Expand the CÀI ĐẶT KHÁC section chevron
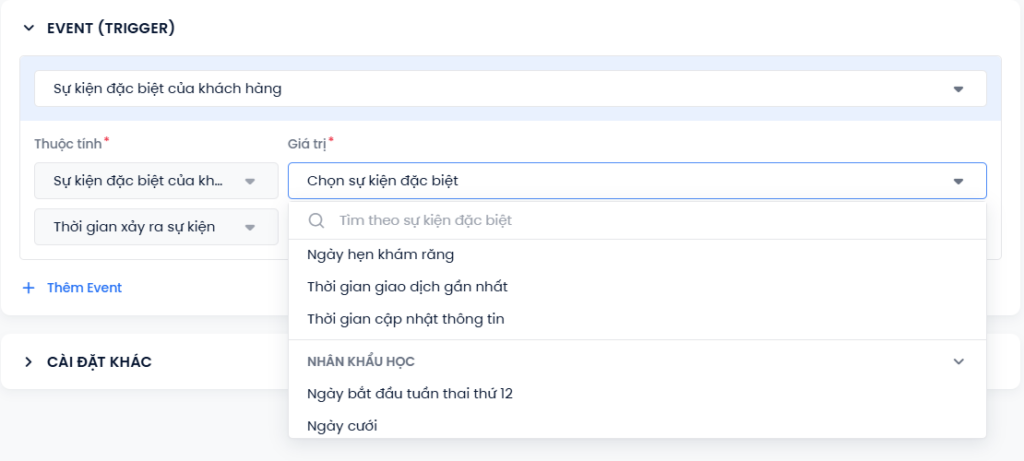The image size is (1024, 461). click(28, 362)
